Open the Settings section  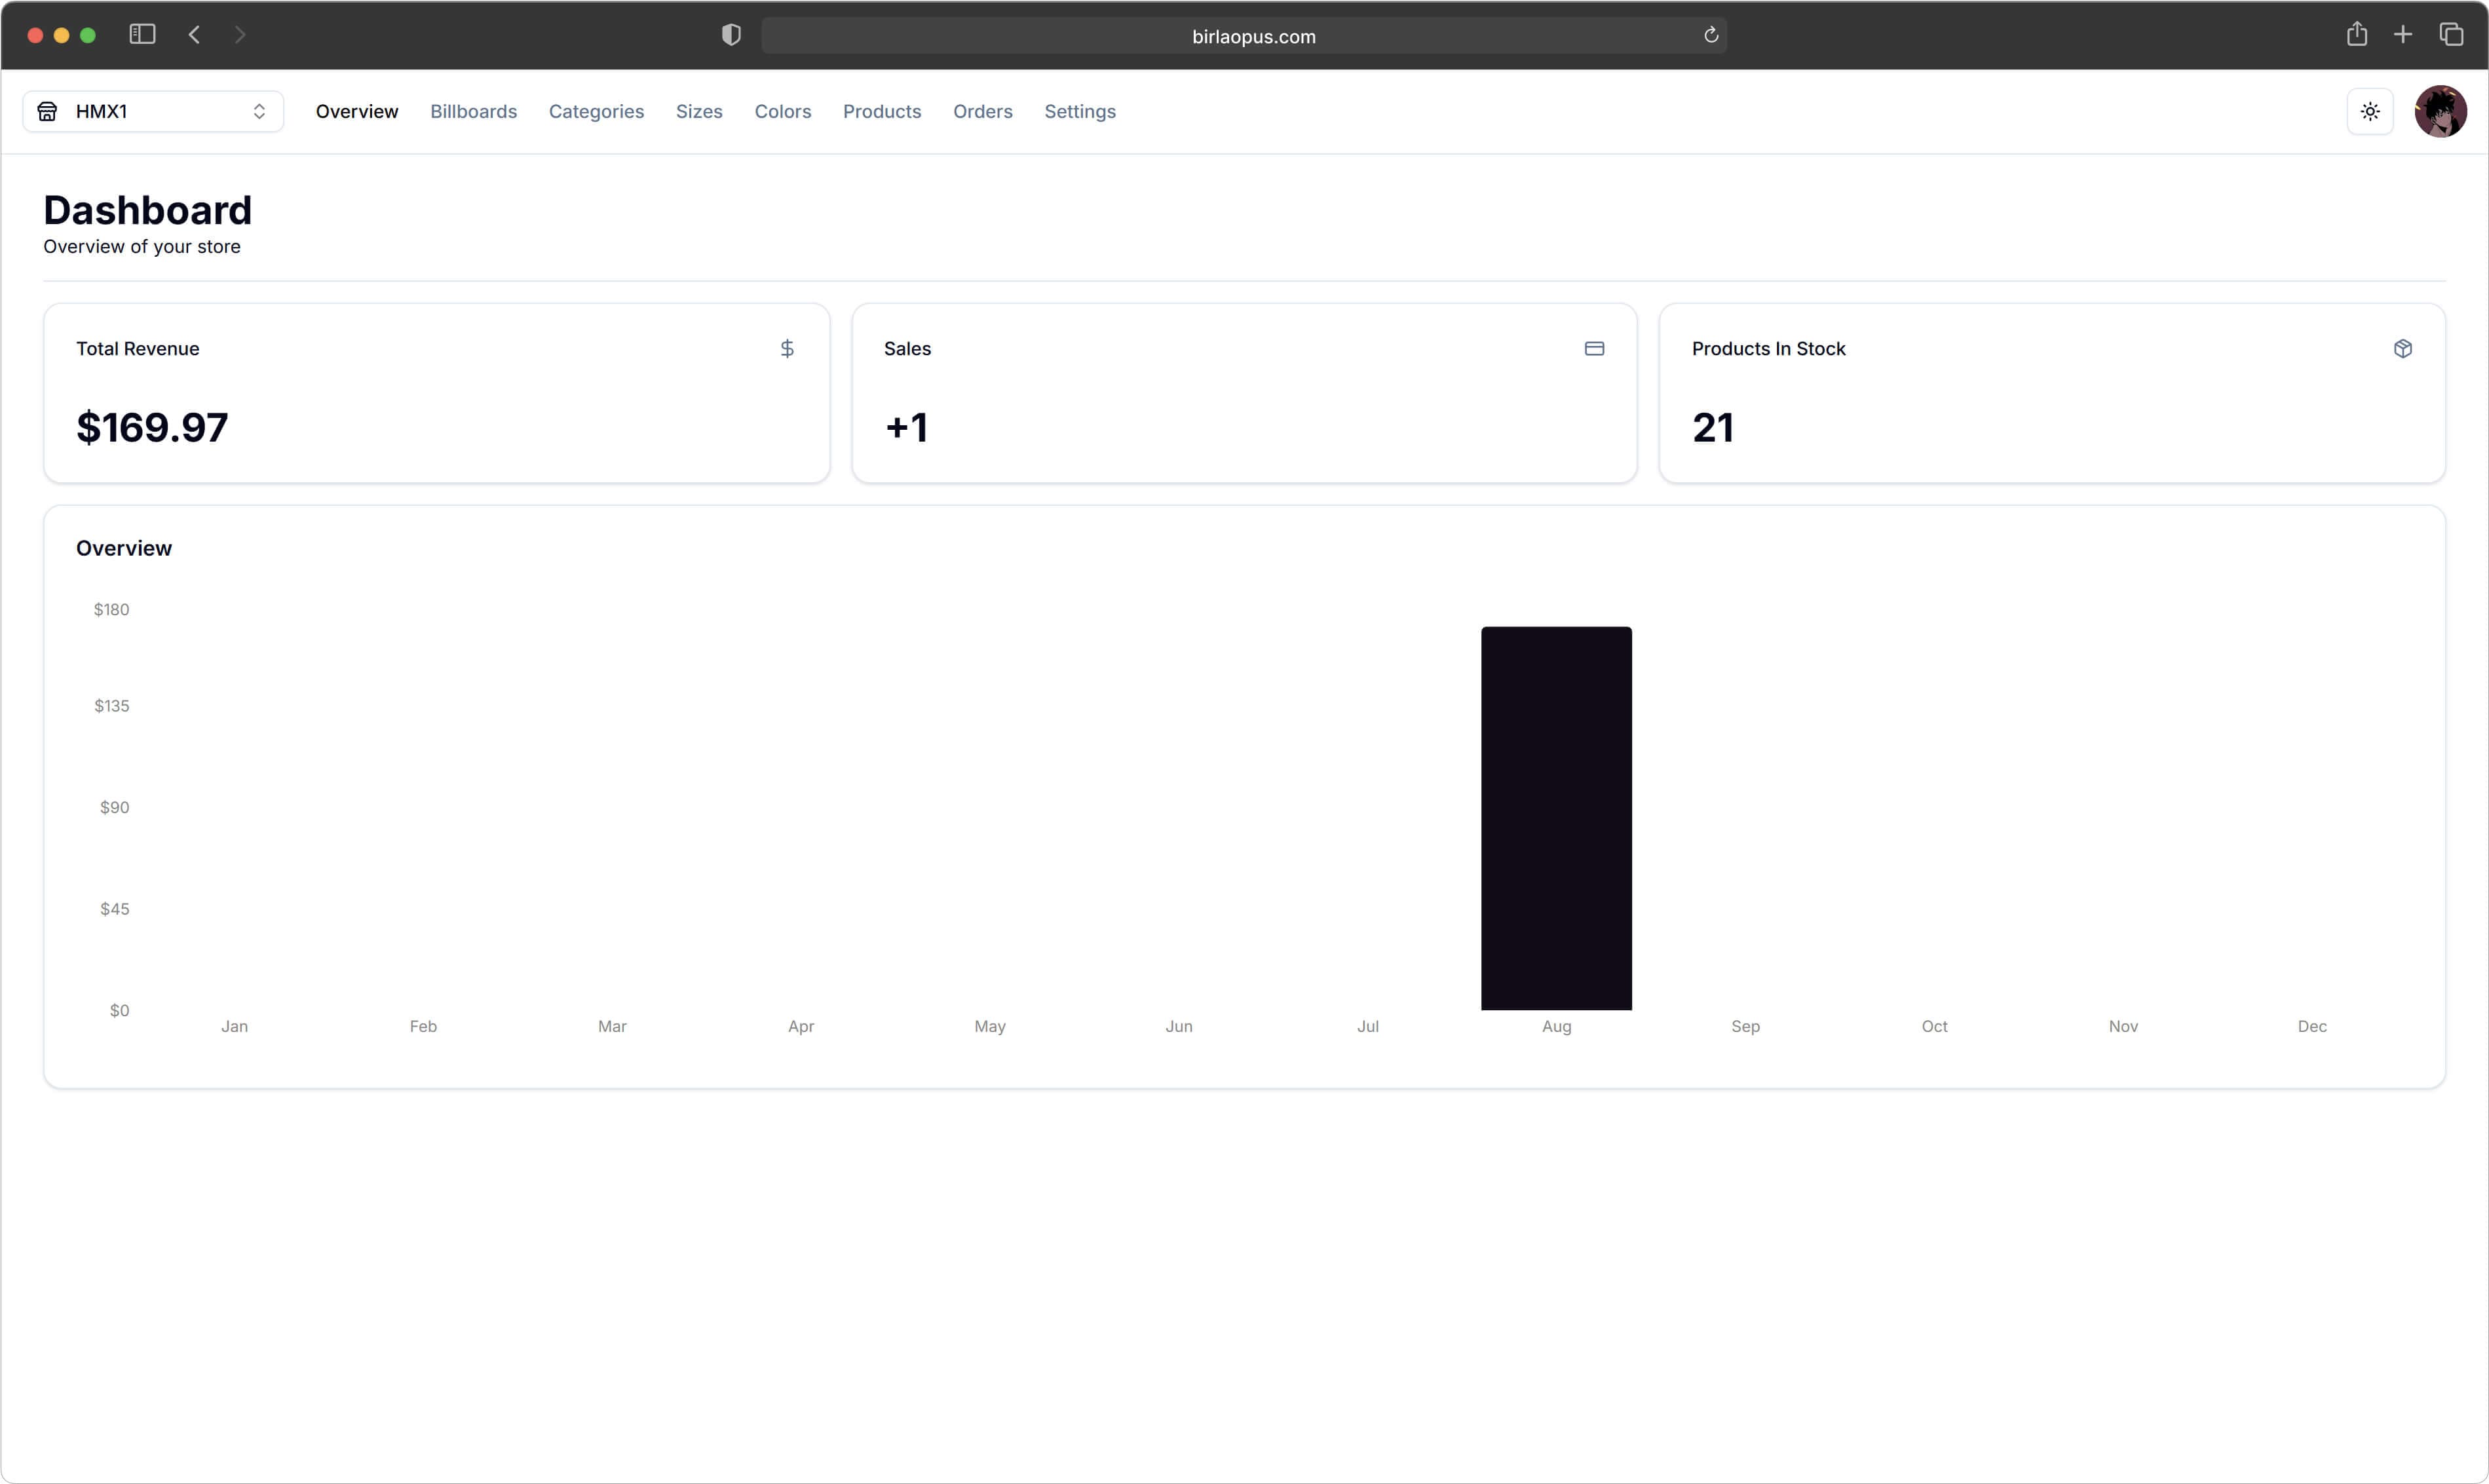(x=1080, y=112)
